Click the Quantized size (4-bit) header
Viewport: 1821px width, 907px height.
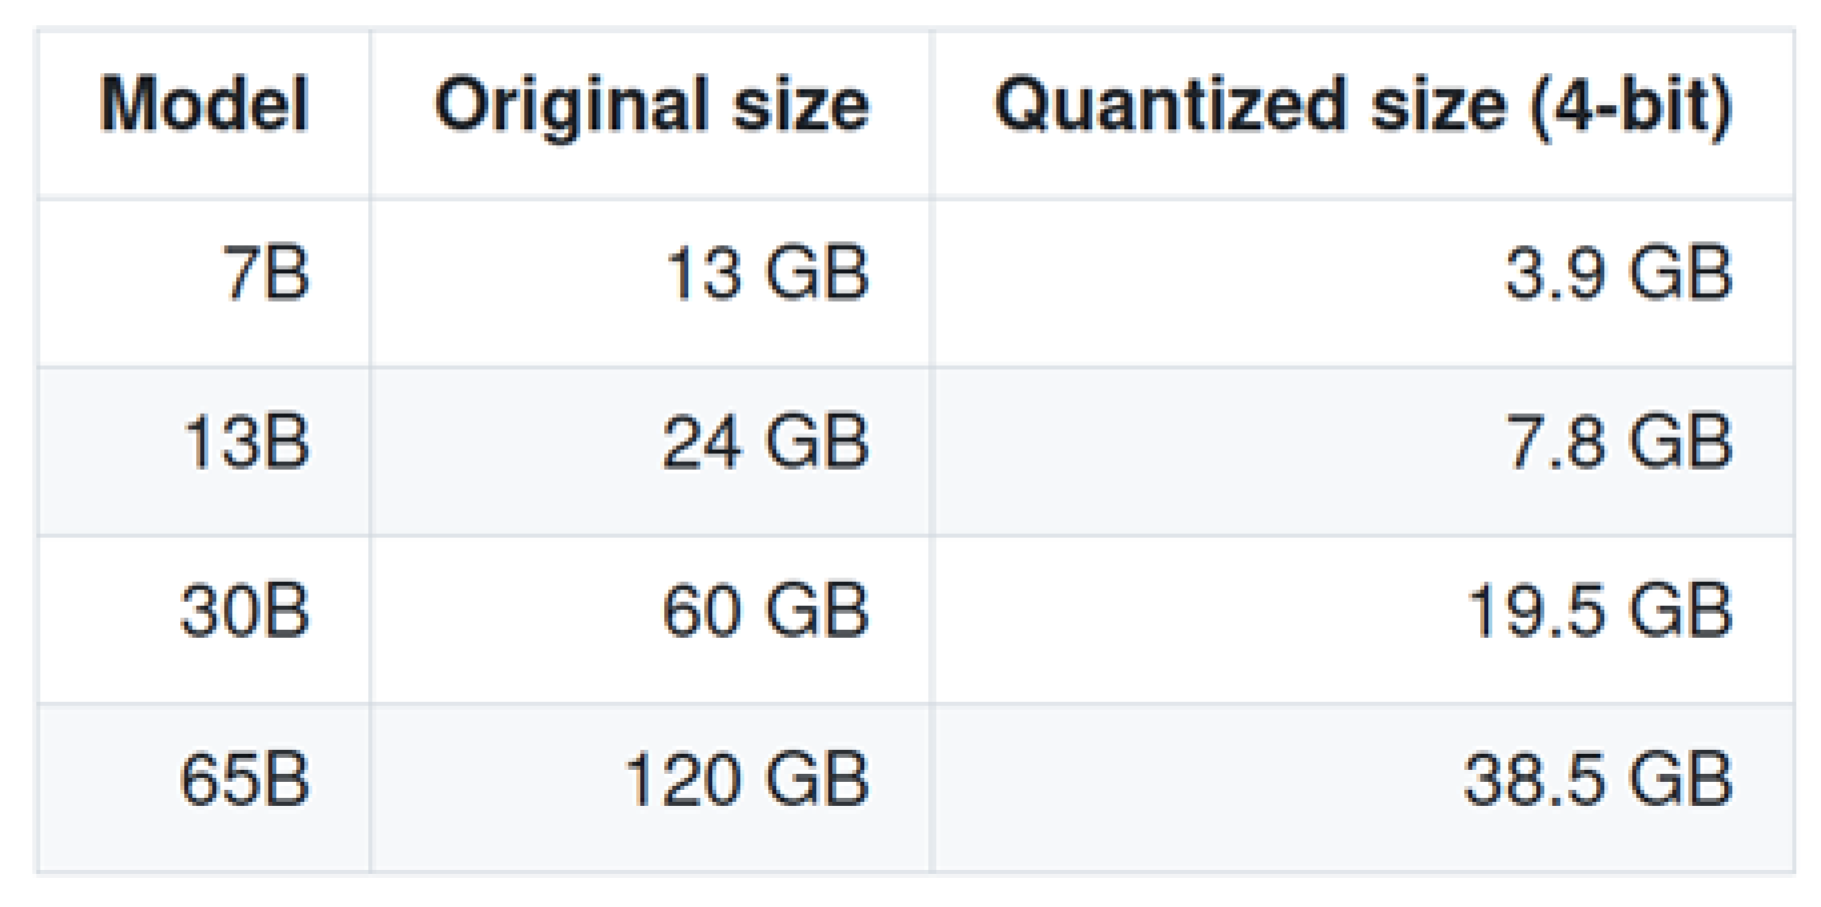coord(1363,105)
